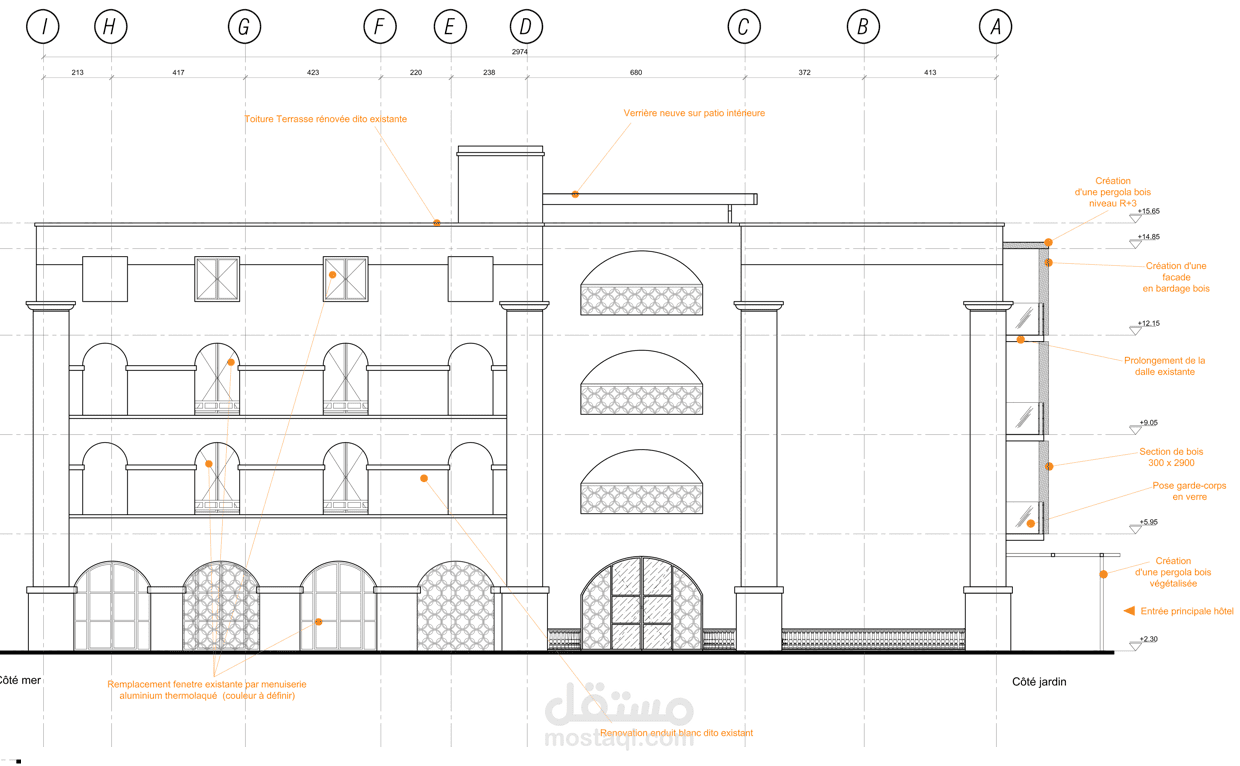Click the 'Toiture Terrasse rénovée dito existante' note
Image resolution: width=1240 pixels, height=766 pixels.
point(326,119)
